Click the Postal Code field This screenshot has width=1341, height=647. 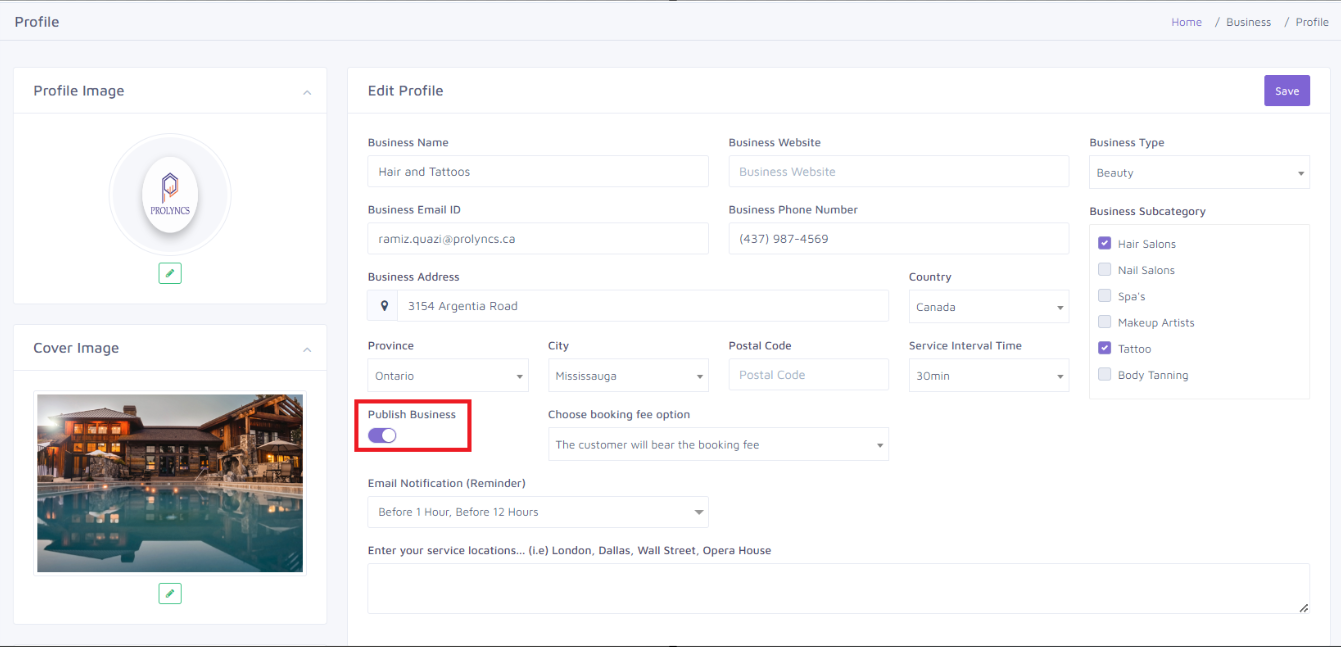[809, 375]
